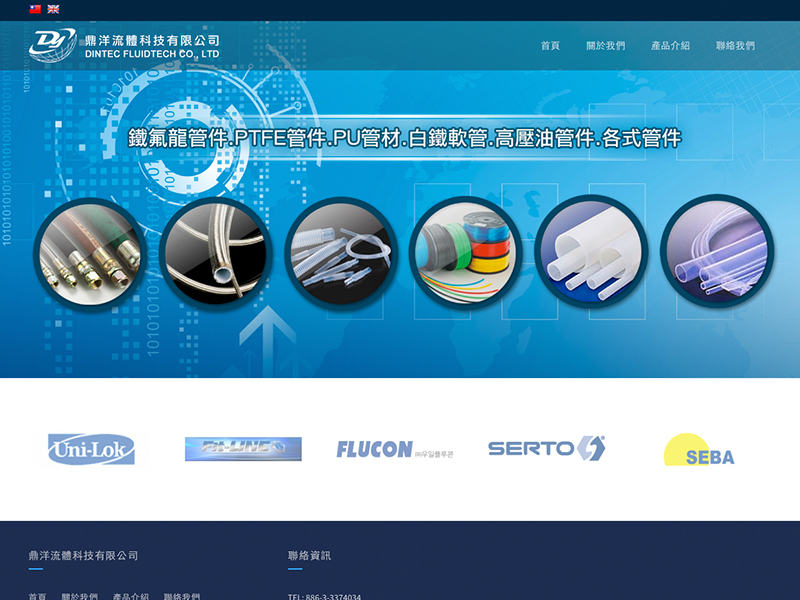This screenshot has height=600, width=800.
Task: Switch to English via the UK flag icon
Action: (55, 8)
